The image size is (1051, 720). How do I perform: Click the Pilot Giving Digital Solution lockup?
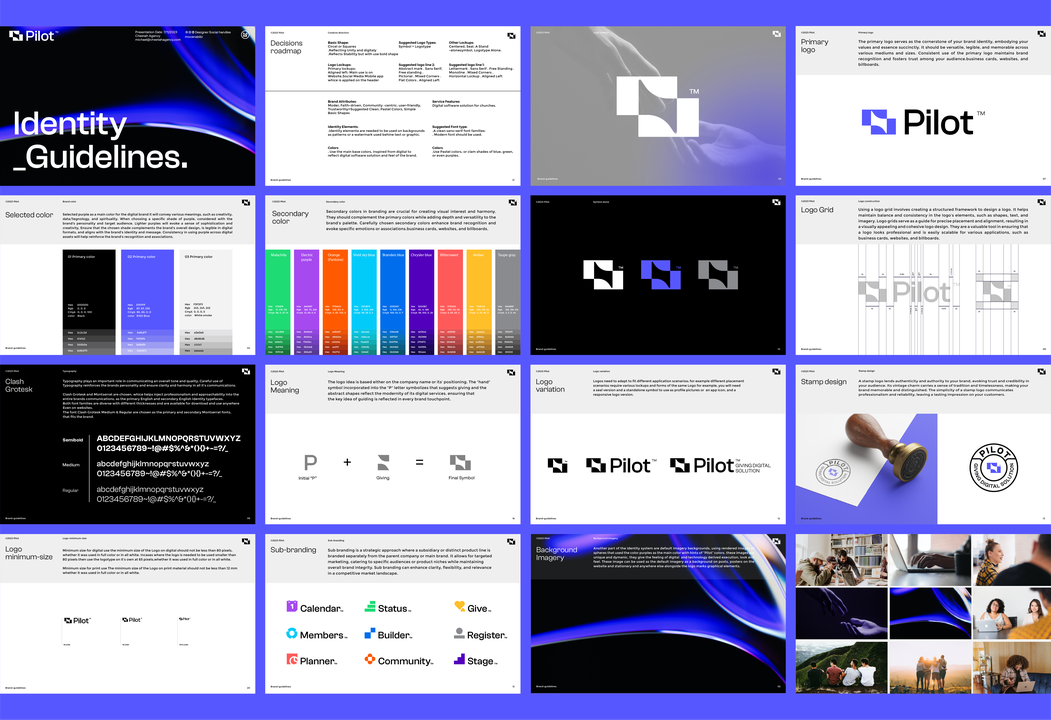(721, 465)
